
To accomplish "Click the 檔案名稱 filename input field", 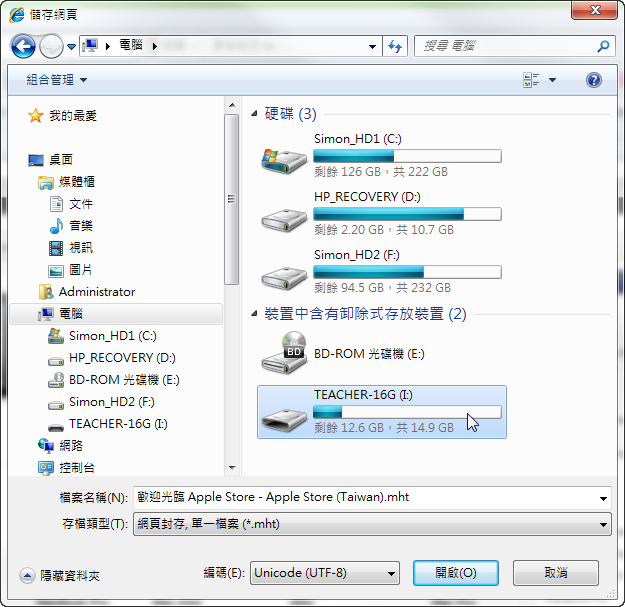I will (372, 497).
